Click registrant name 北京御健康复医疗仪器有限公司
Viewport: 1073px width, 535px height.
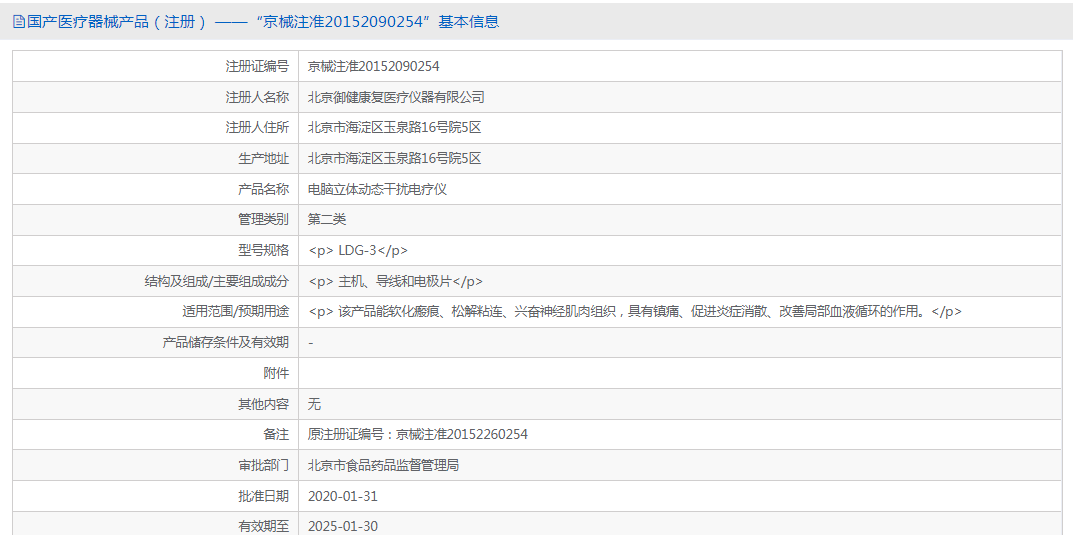pyautogui.click(x=396, y=97)
